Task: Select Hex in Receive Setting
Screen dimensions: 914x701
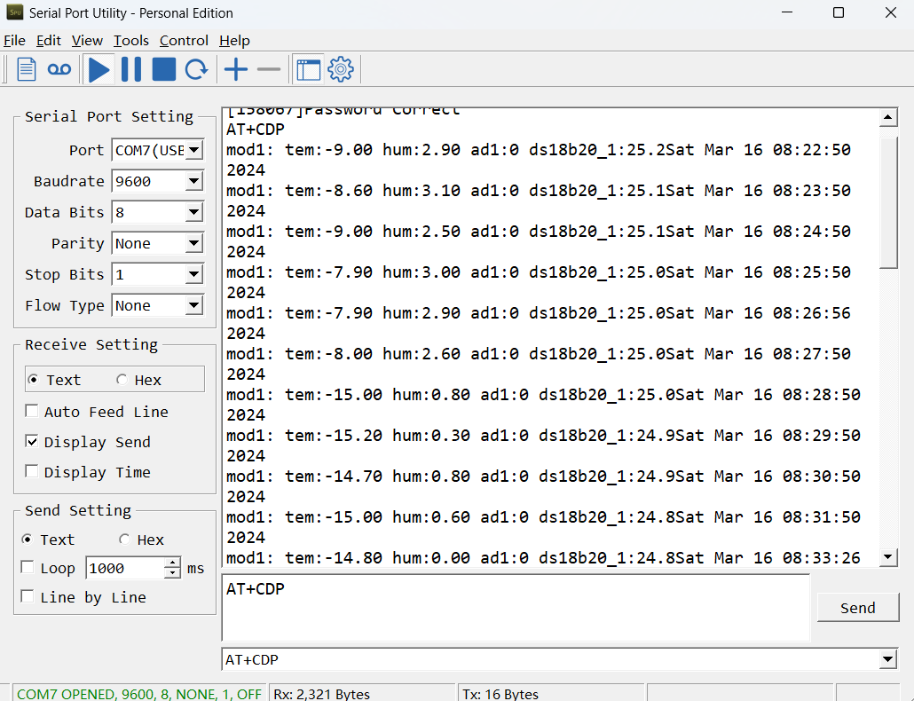Action: coord(139,380)
